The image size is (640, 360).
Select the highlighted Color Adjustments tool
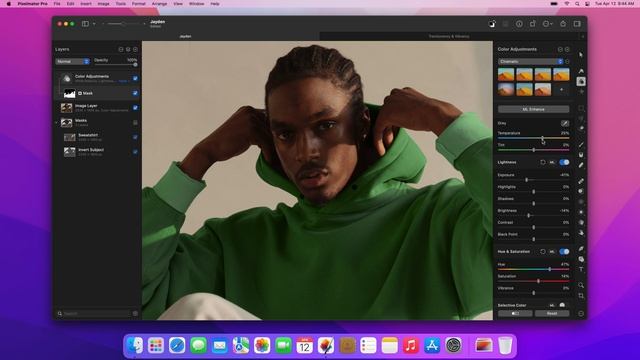(x=581, y=82)
